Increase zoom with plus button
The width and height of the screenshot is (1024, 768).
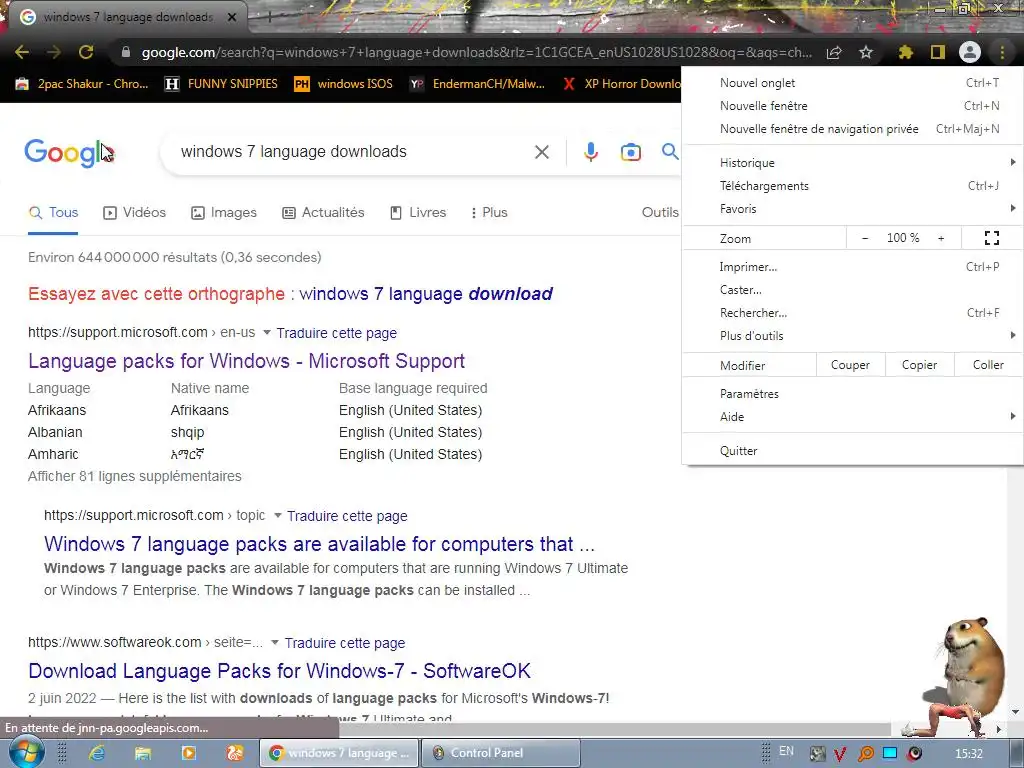click(941, 238)
